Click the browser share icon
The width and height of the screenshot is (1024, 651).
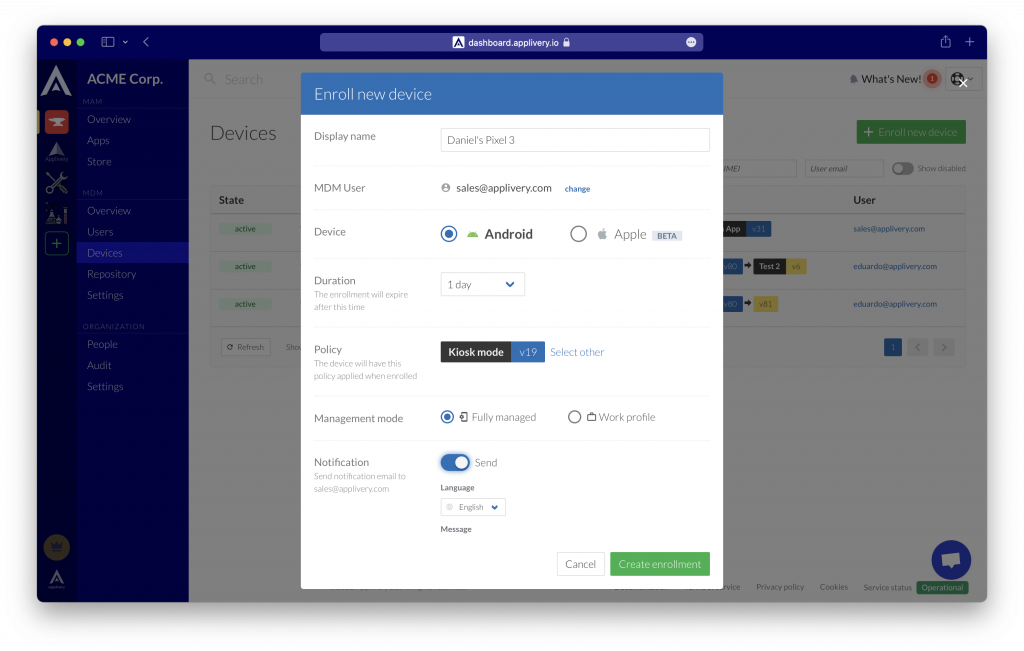[x=945, y=42]
